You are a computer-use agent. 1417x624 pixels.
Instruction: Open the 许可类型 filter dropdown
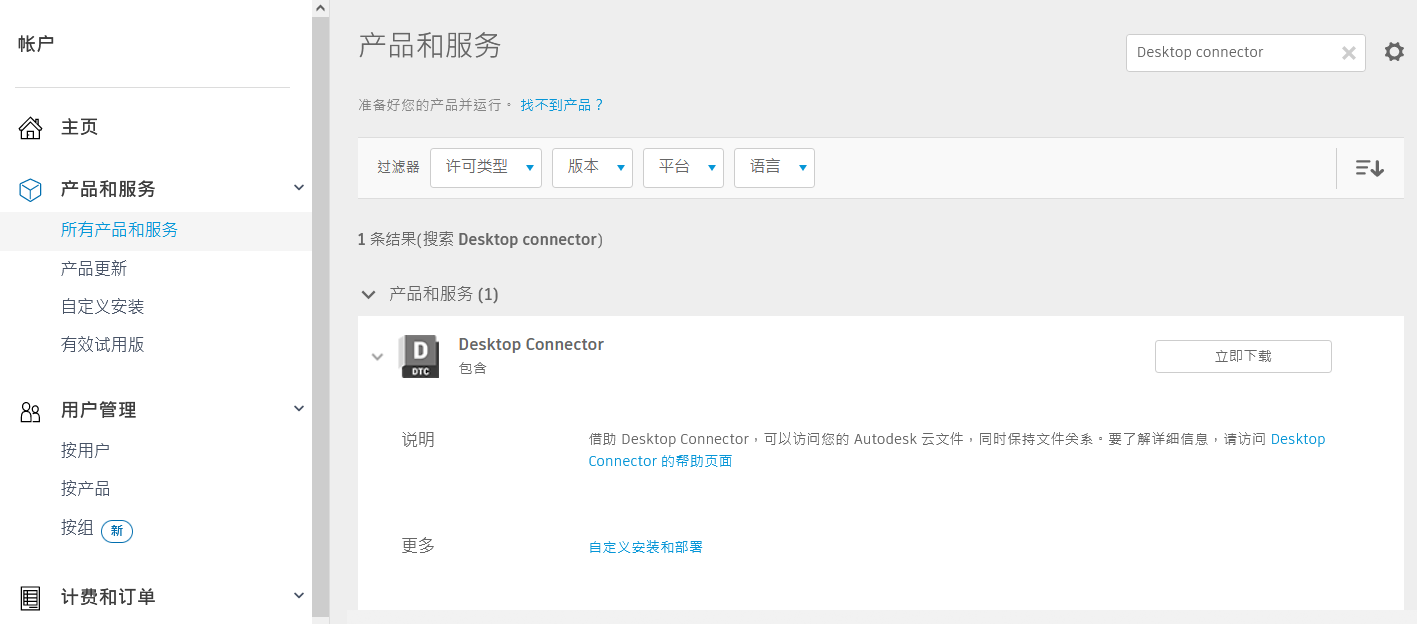click(x=486, y=168)
